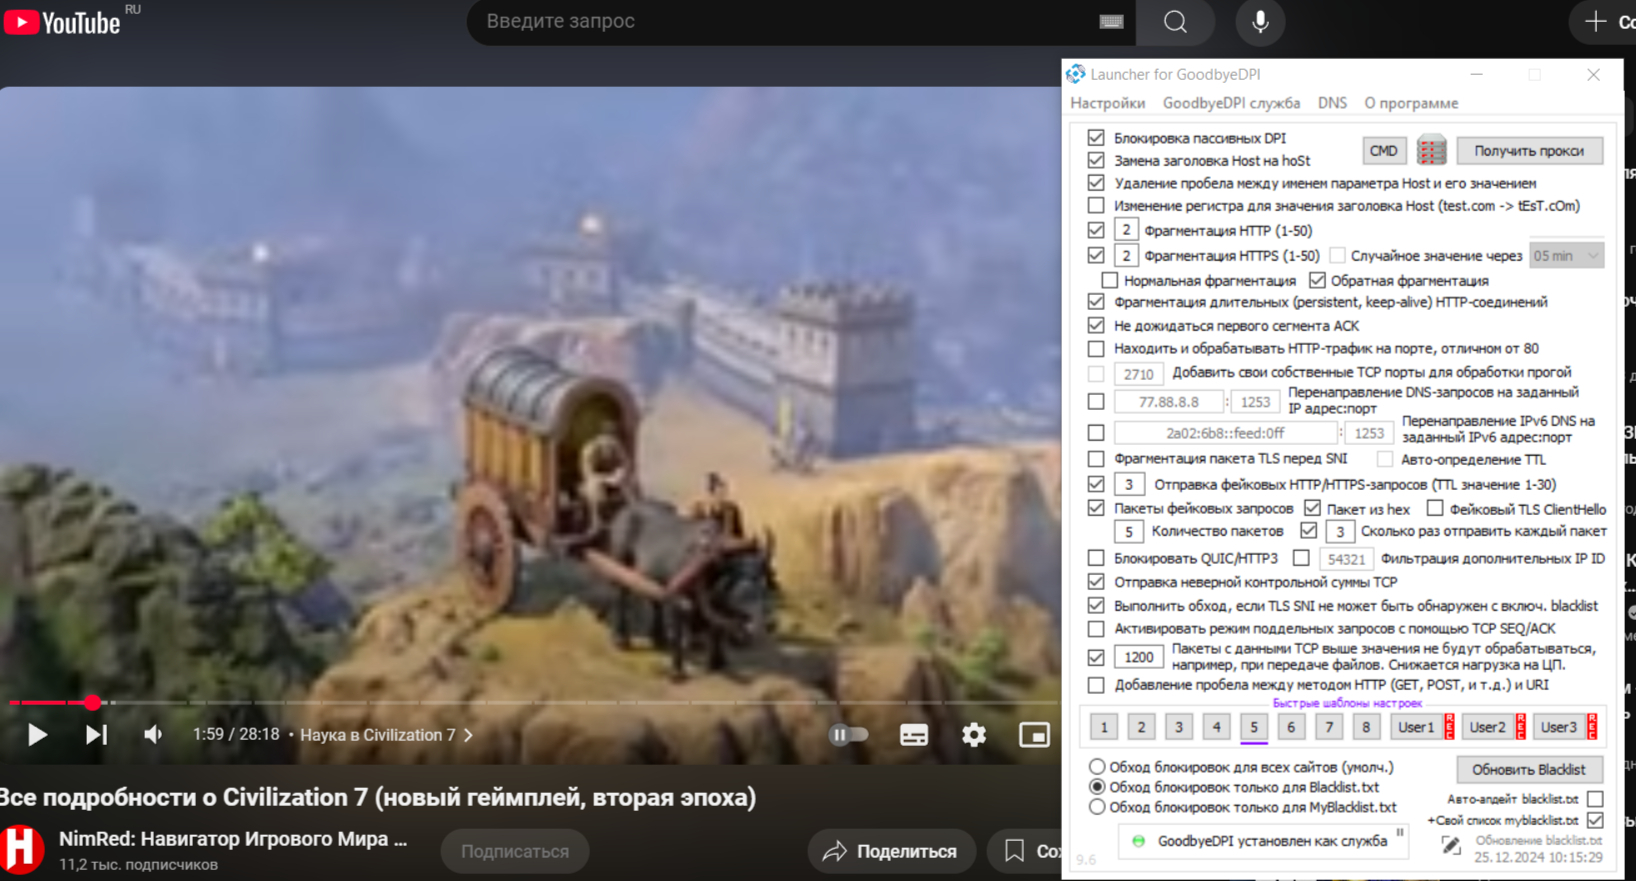The image size is (1636, 881).
Task: Toggle 'Отправка неверной контрольной суммы TCP' checkbox
Action: tap(1096, 582)
